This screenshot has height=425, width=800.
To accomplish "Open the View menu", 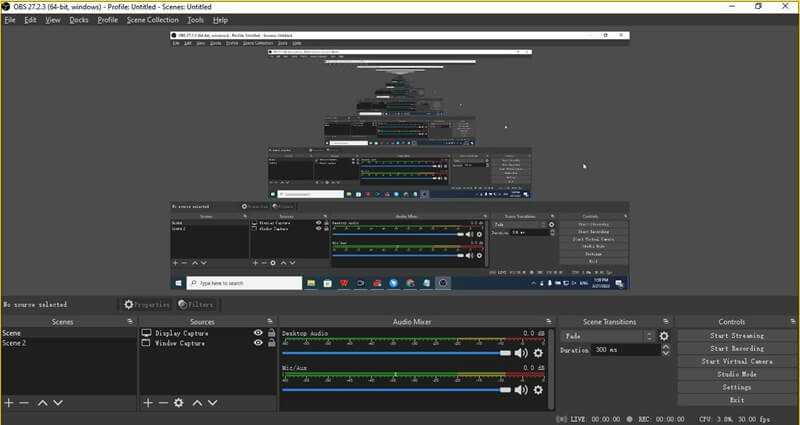I will (x=53, y=20).
